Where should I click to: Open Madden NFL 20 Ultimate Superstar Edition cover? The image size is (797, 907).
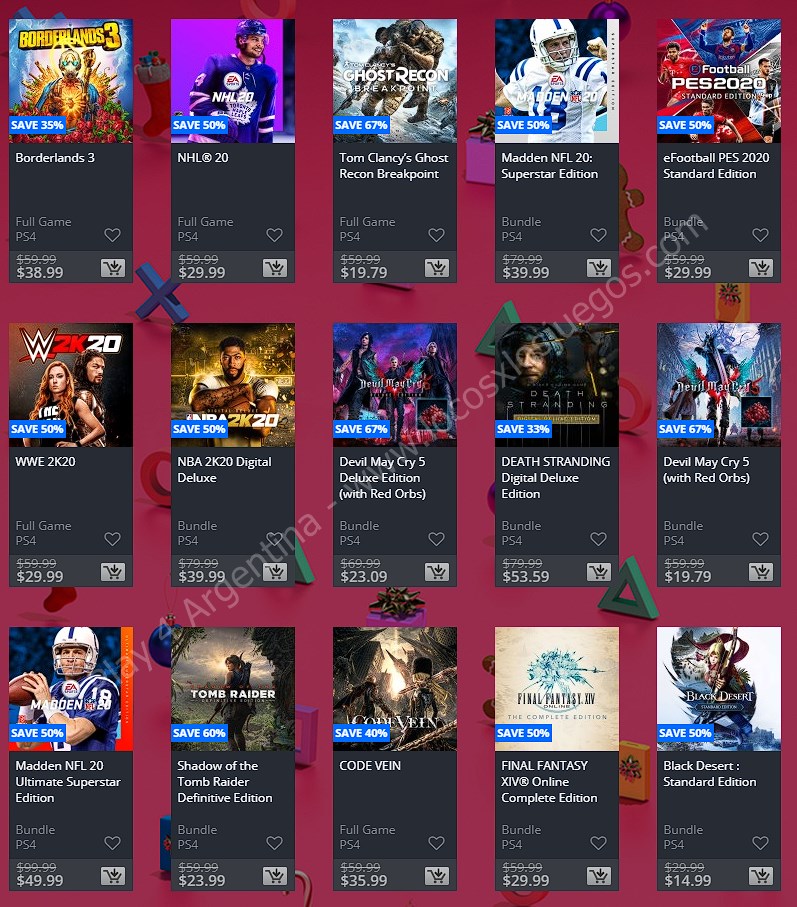tap(71, 689)
